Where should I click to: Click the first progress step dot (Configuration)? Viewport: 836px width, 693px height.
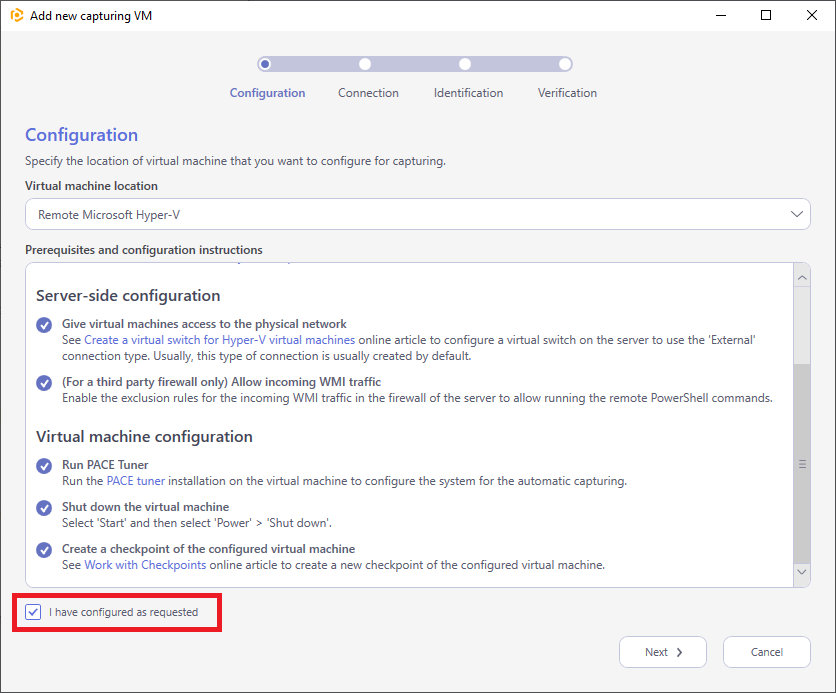[x=265, y=64]
